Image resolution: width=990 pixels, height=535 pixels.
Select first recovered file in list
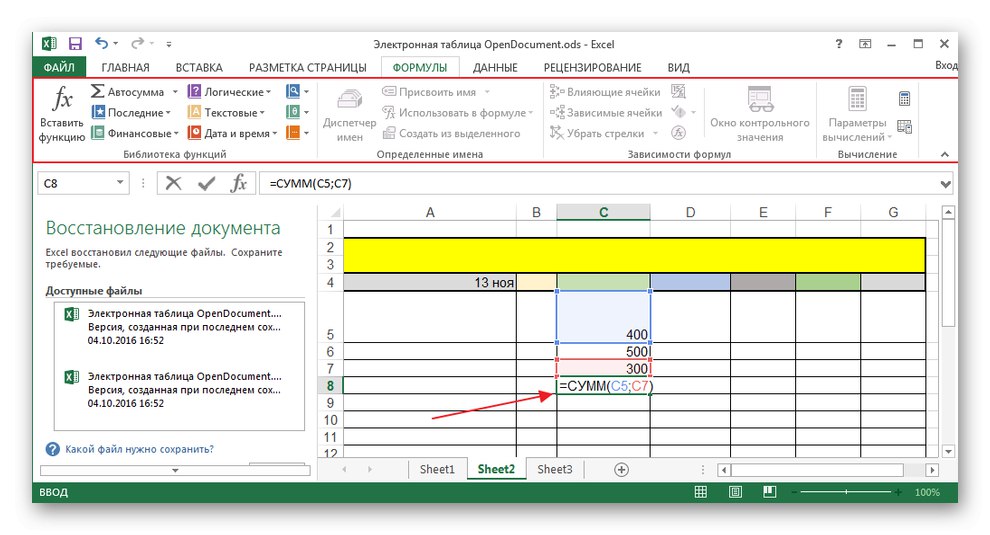click(180, 327)
